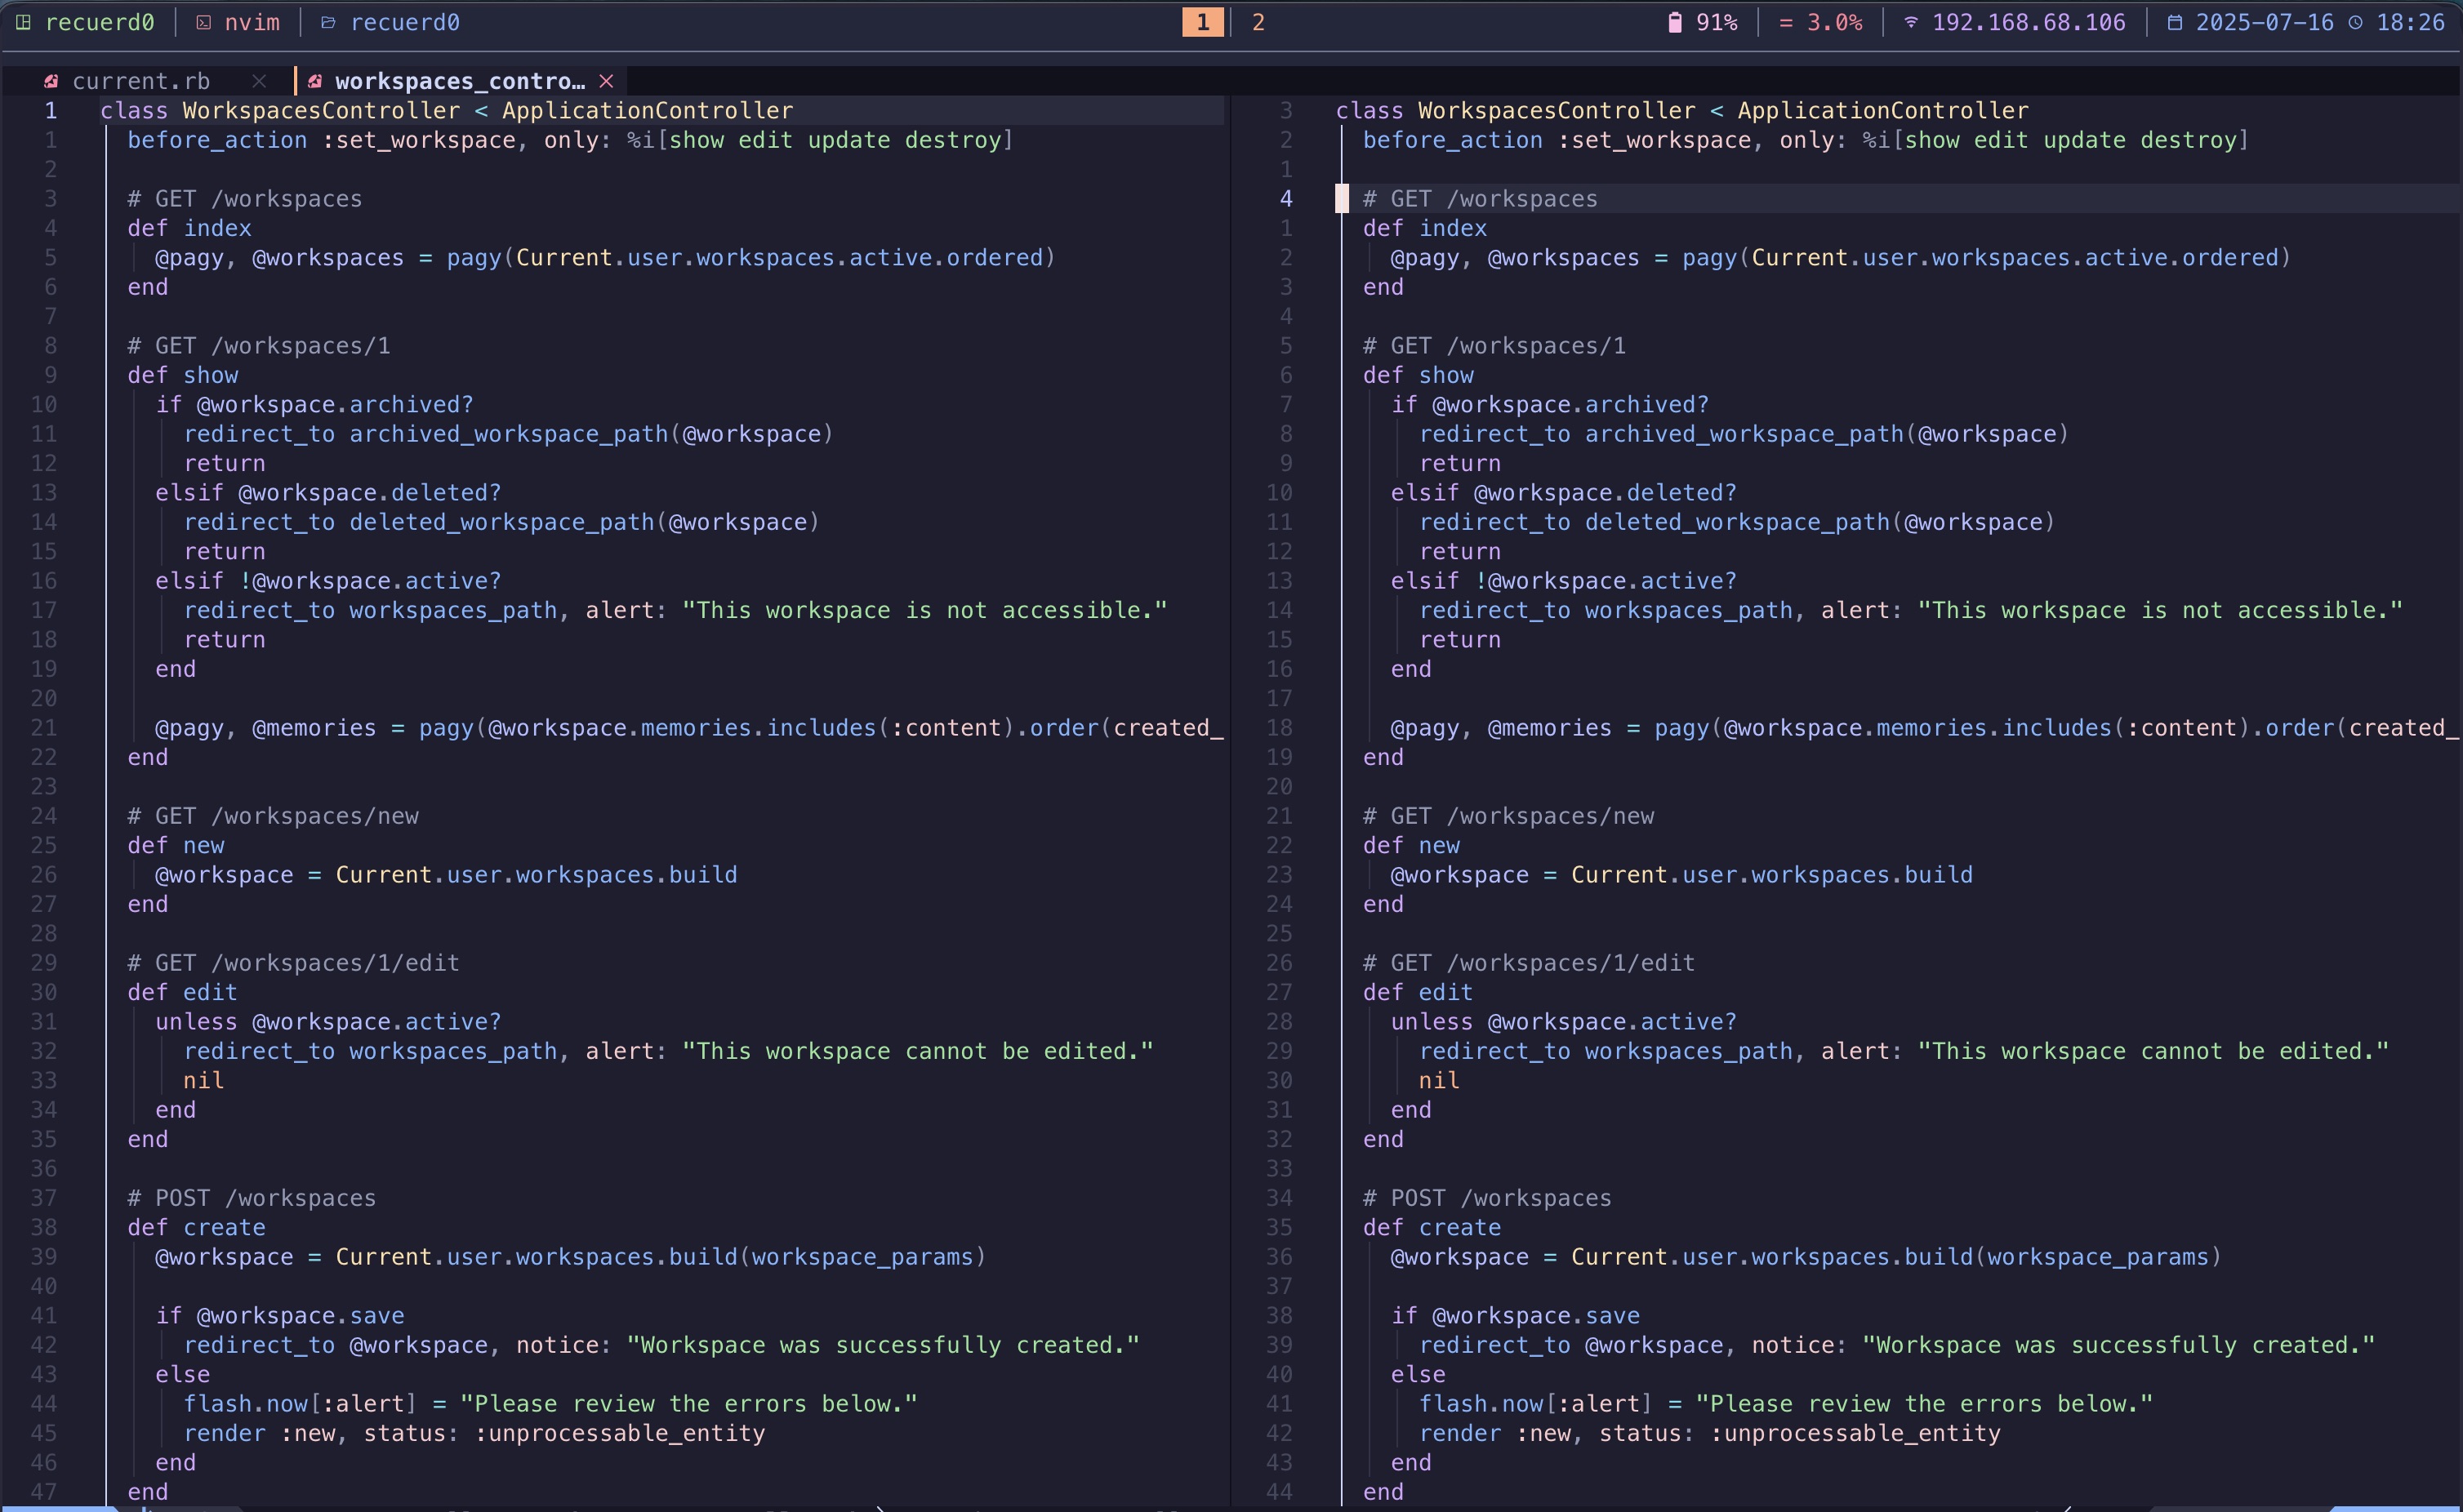Place cursor on def index in left pane
The height and width of the screenshot is (1512, 2463).
[x=190, y=227]
